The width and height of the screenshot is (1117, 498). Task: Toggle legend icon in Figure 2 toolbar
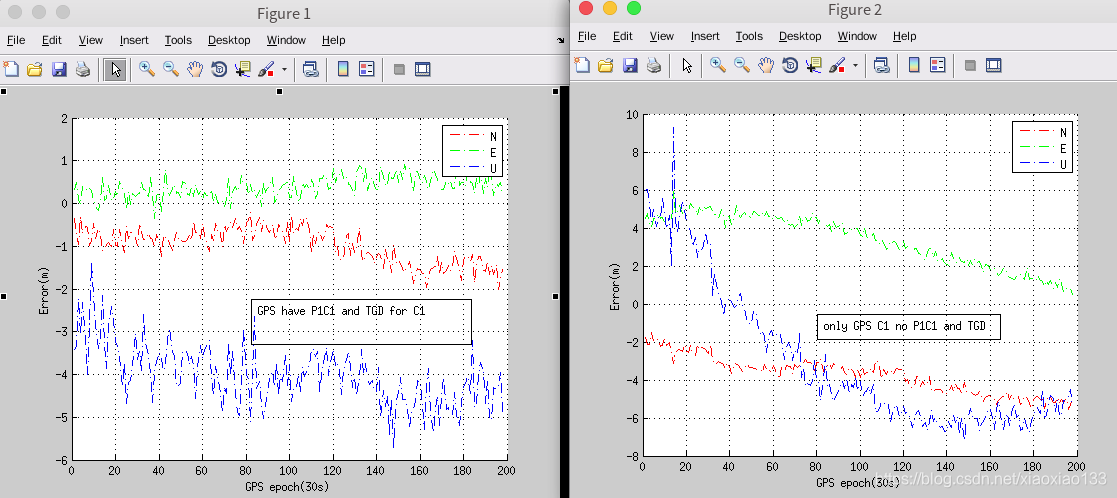[x=938, y=66]
